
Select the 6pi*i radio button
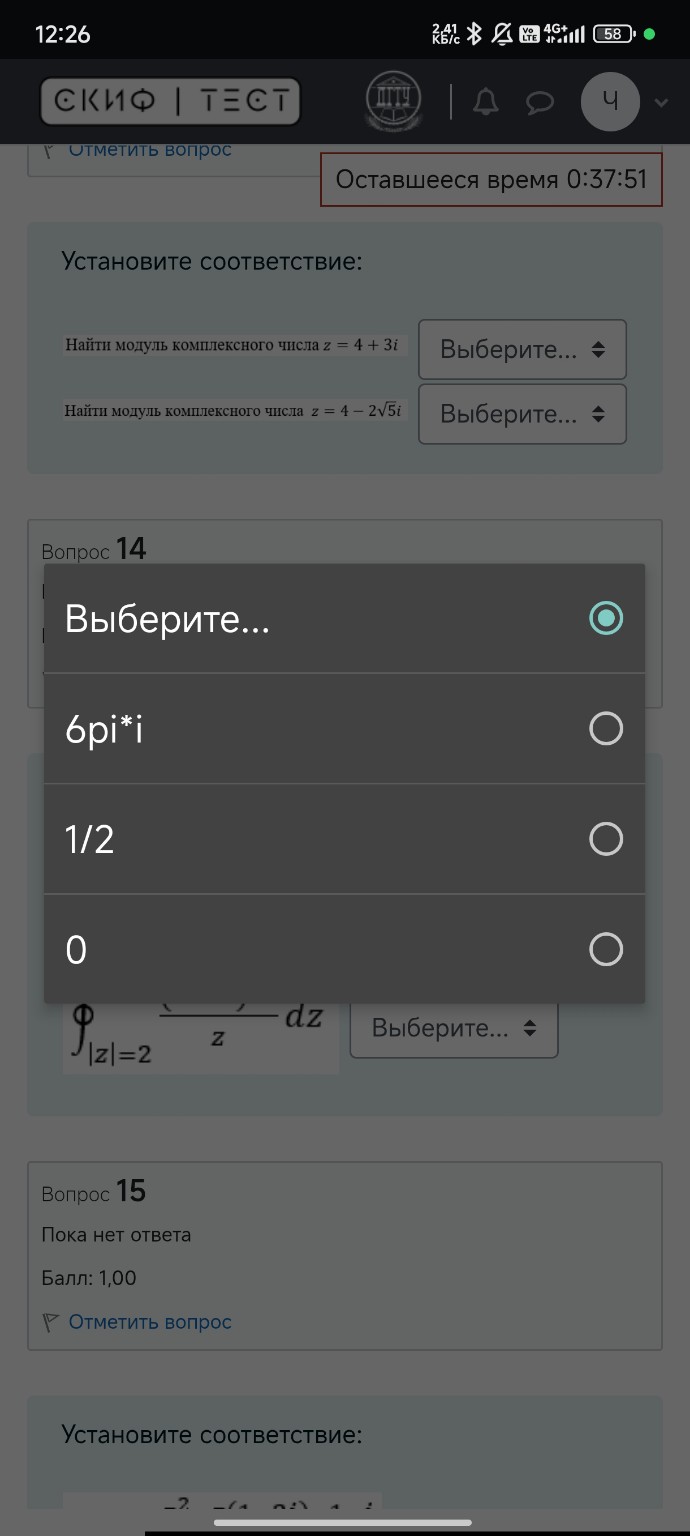tap(605, 728)
